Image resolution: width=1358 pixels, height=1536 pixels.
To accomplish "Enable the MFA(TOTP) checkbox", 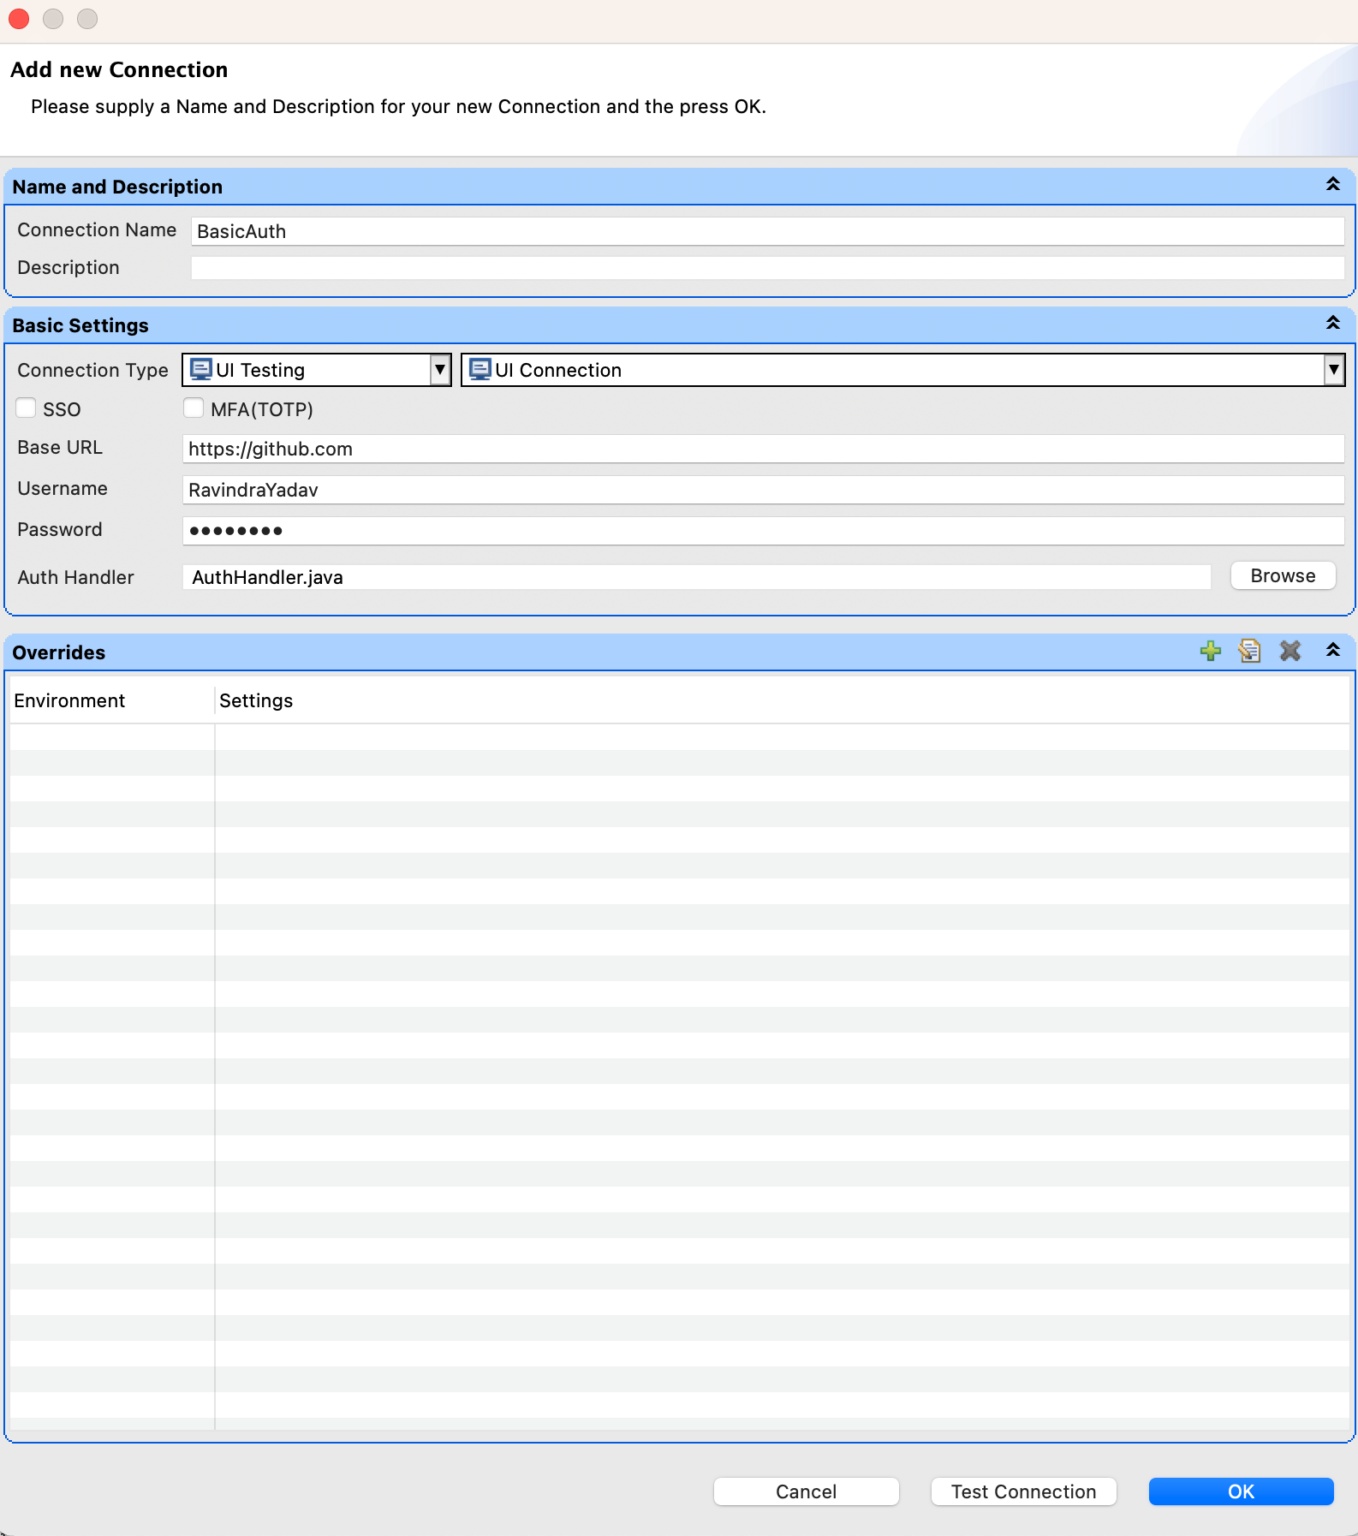I will (x=193, y=407).
